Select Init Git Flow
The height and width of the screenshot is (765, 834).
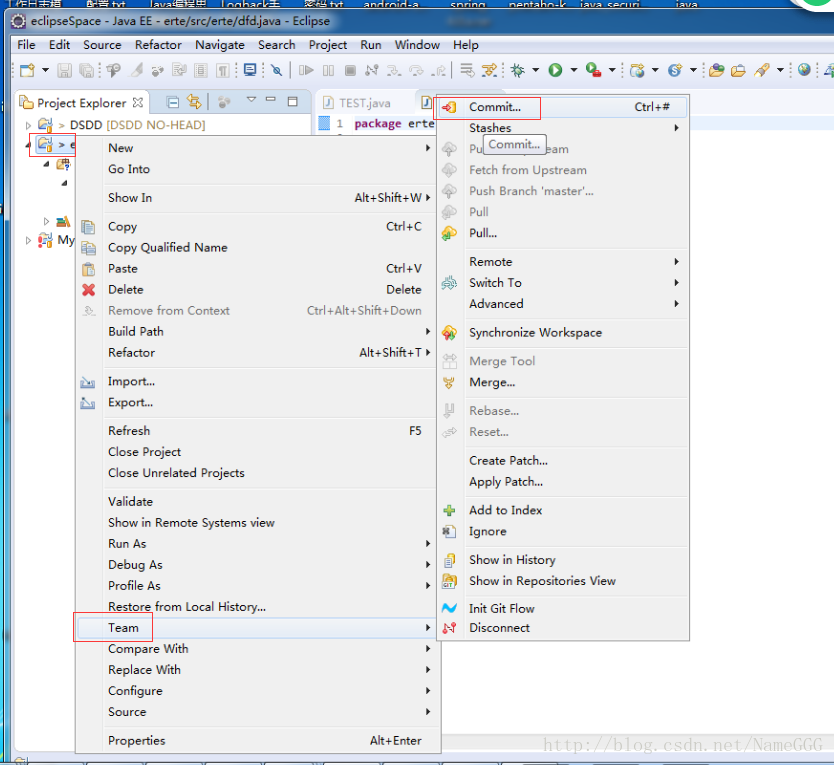pyautogui.click(x=563, y=609)
